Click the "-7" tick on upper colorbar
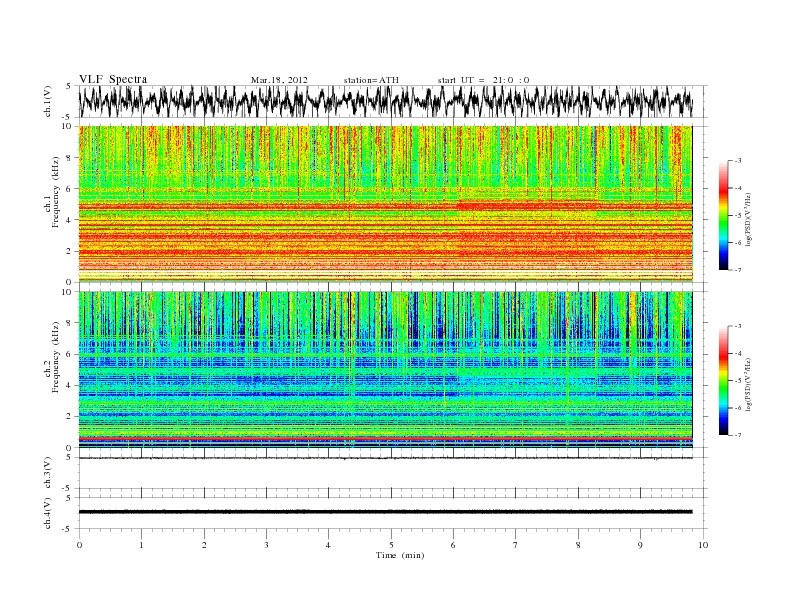 pyautogui.click(x=738, y=270)
